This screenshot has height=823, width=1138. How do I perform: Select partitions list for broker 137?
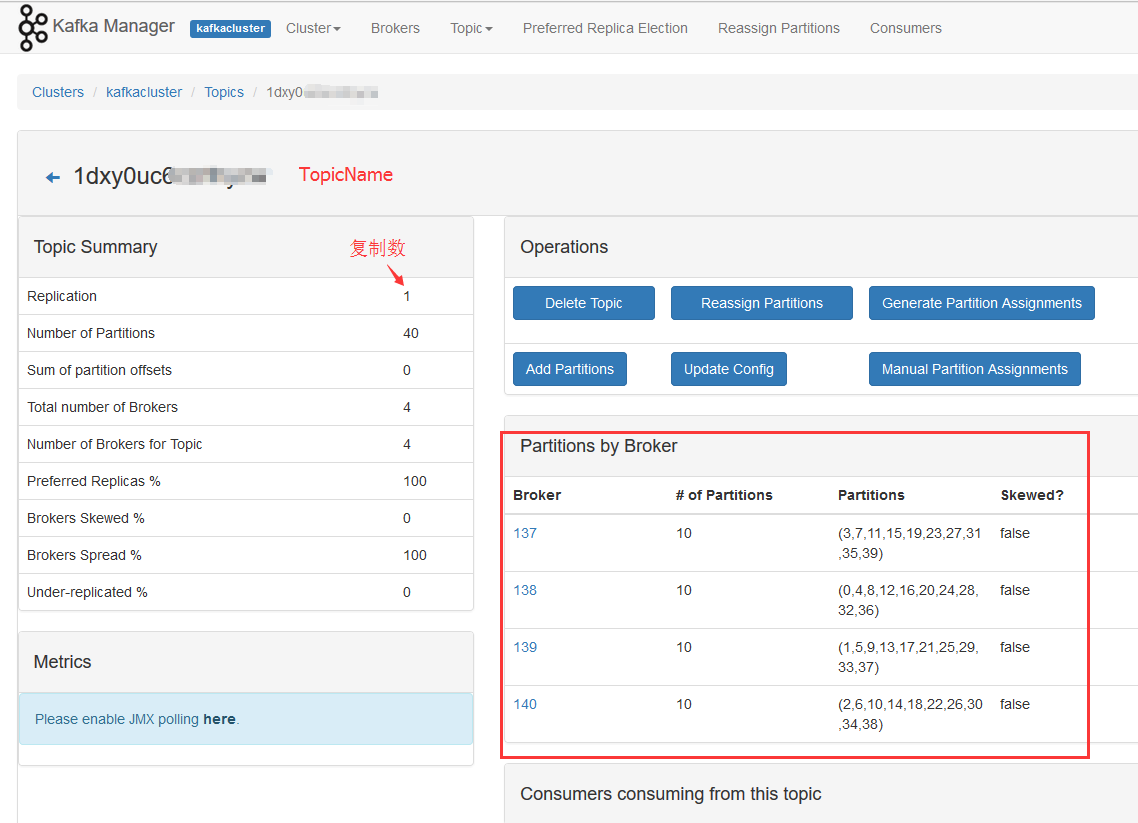click(x=909, y=543)
